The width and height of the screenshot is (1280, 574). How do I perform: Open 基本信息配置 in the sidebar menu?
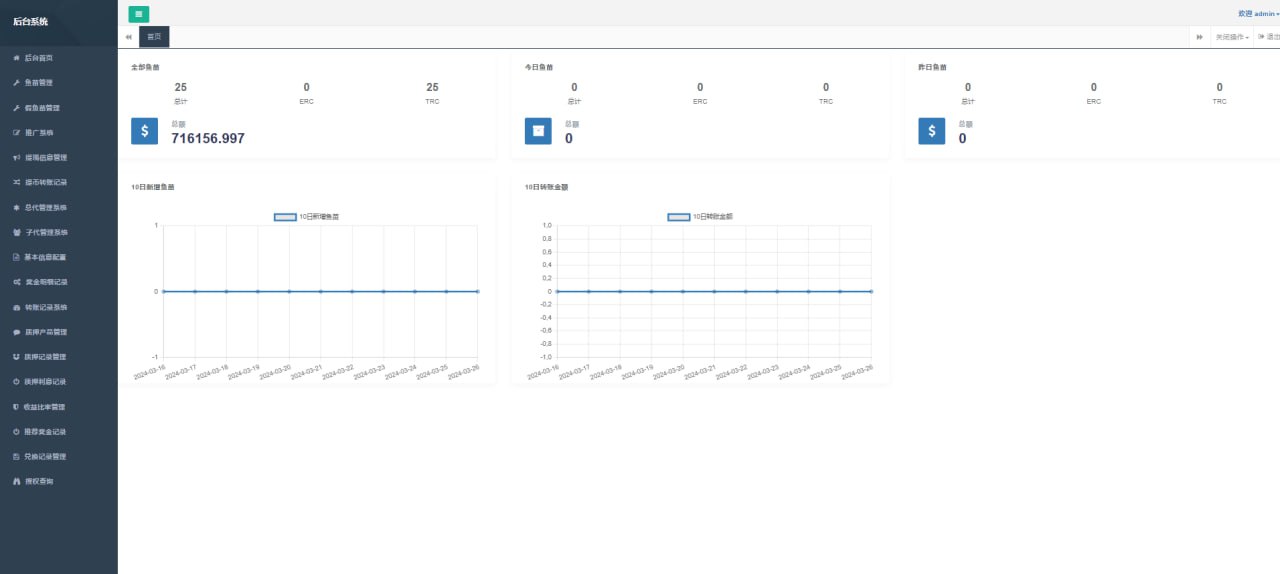[x=45, y=257]
